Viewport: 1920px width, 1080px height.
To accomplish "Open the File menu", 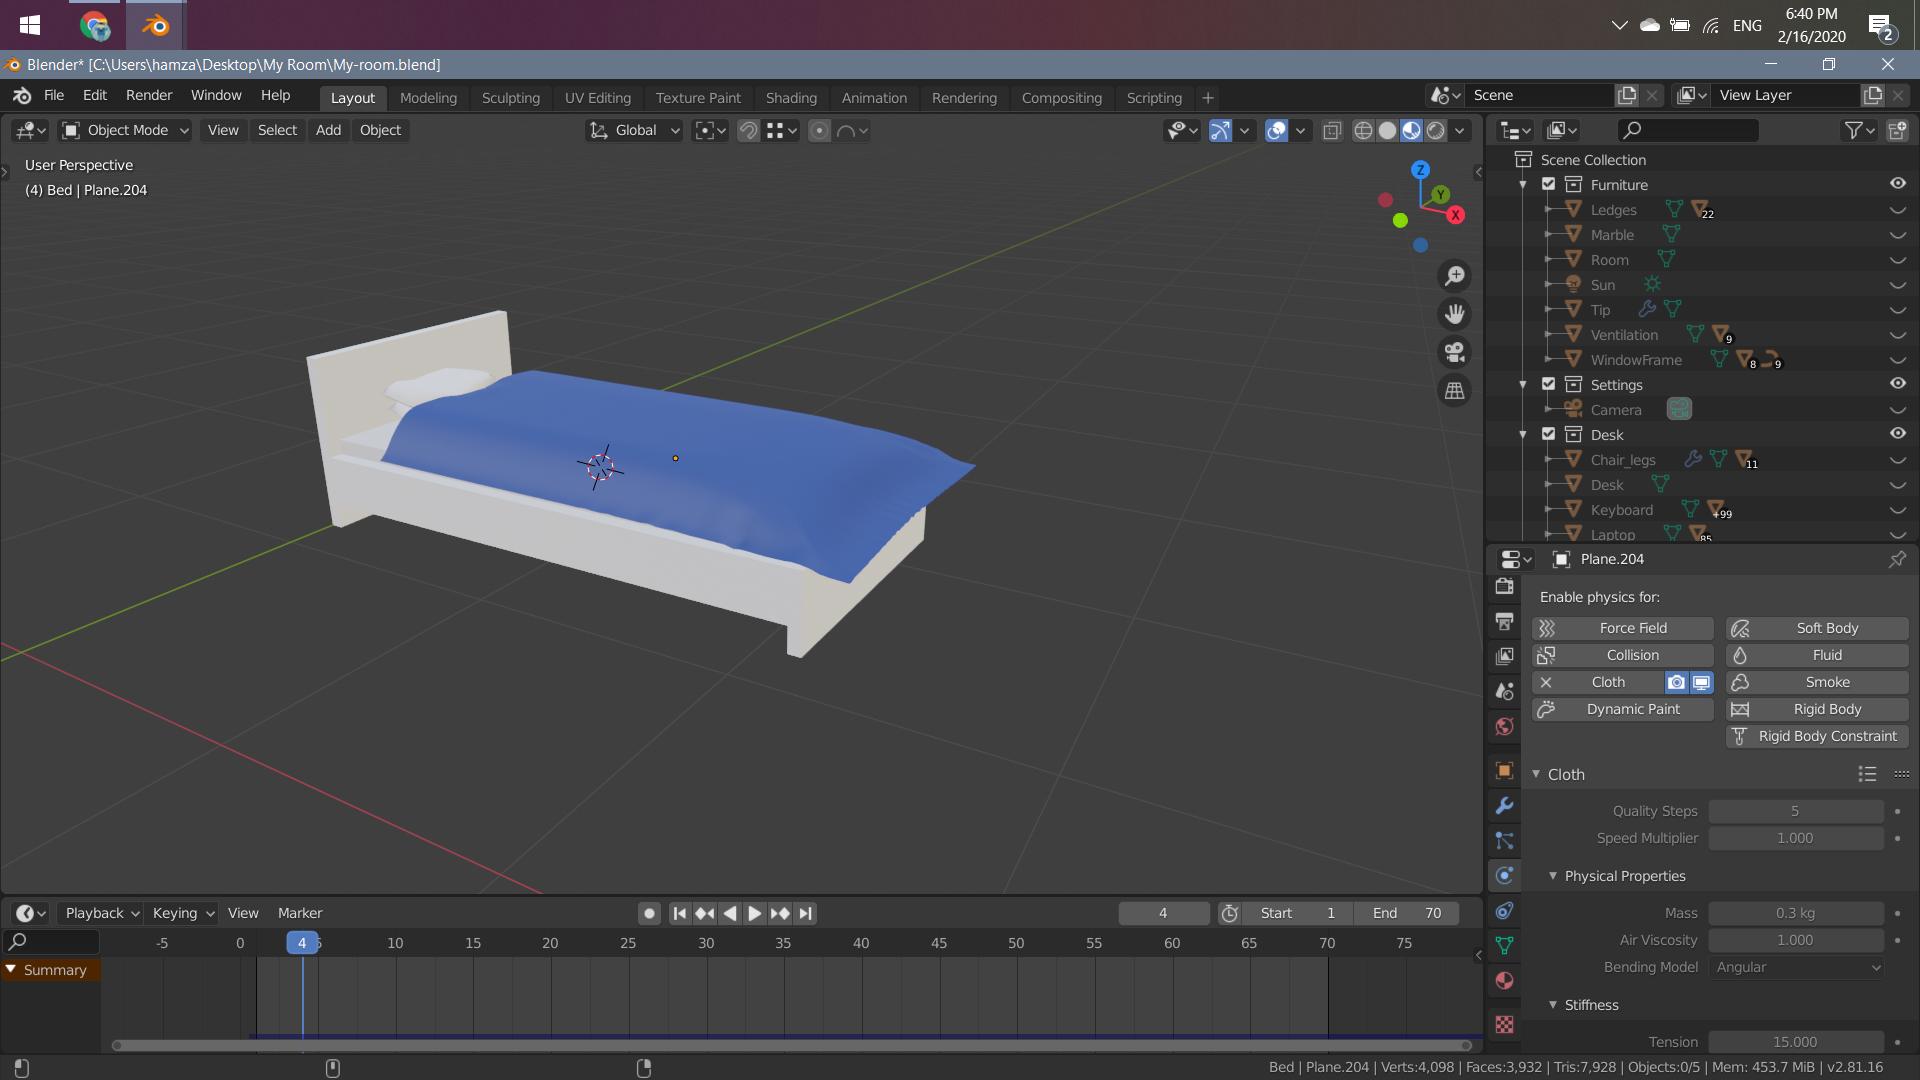I will 54,95.
